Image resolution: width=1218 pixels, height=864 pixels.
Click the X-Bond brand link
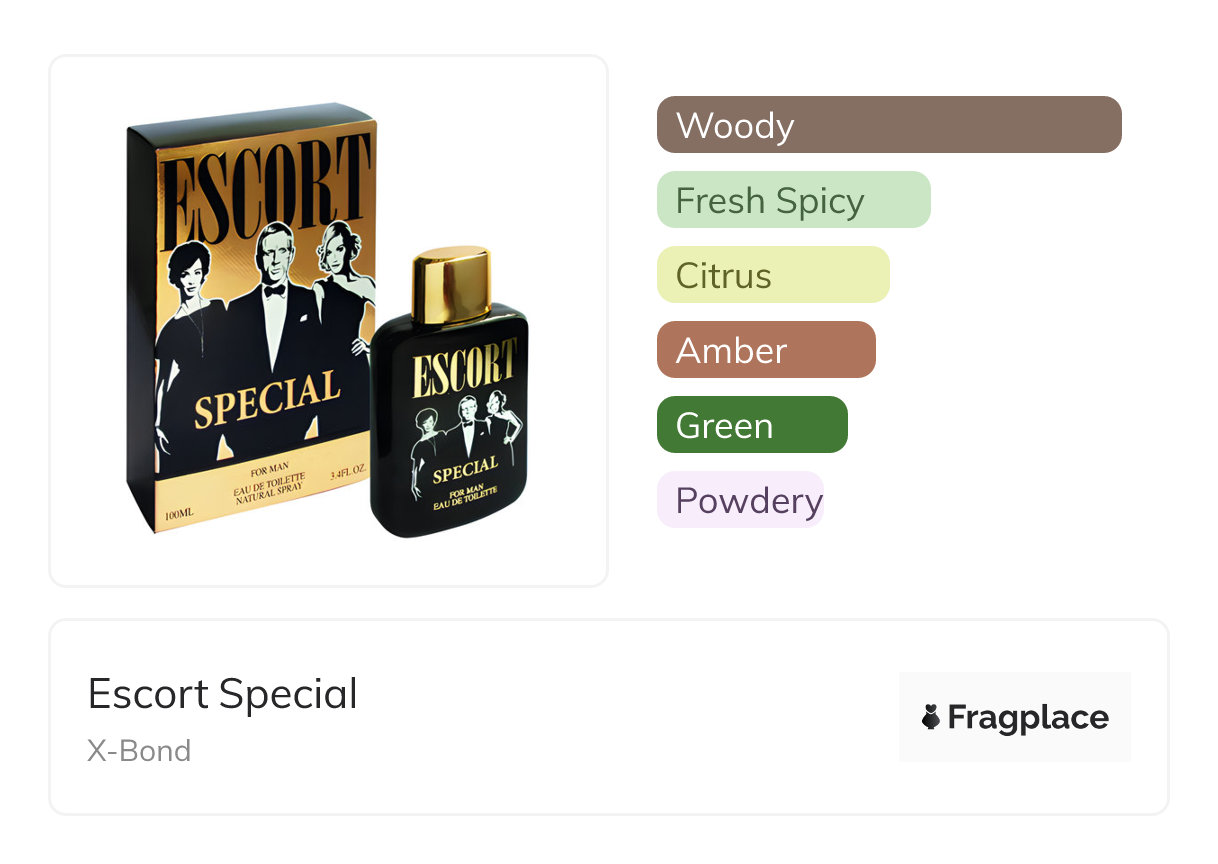click(139, 751)
